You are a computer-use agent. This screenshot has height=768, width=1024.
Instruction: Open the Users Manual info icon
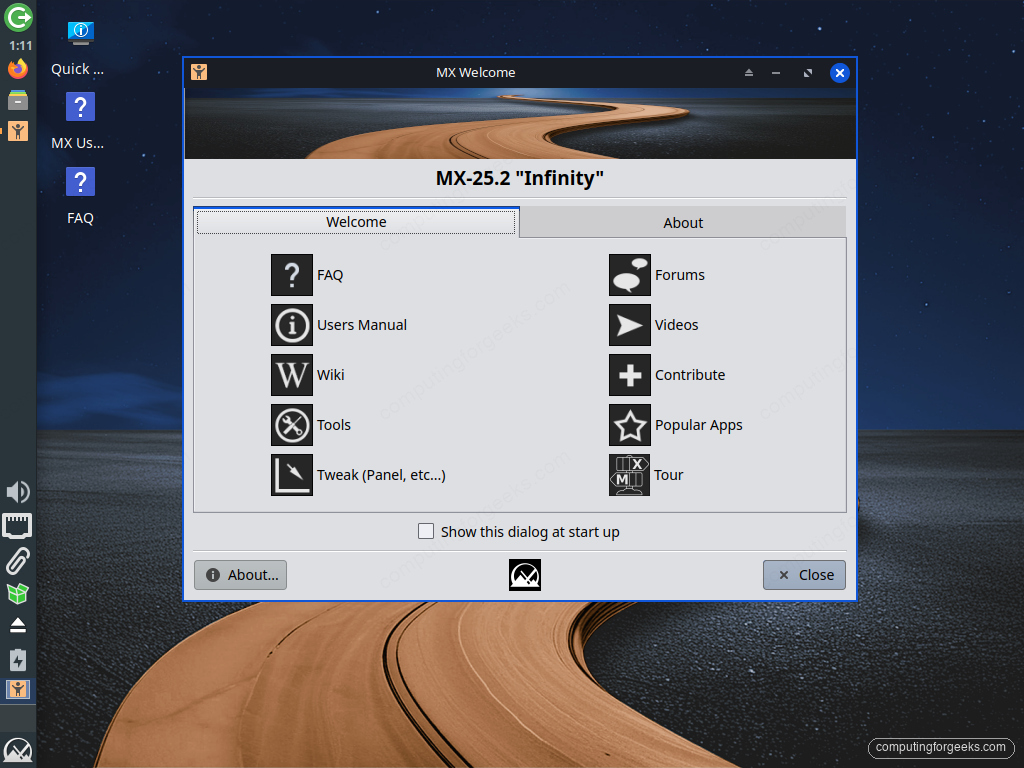[292, 325]
